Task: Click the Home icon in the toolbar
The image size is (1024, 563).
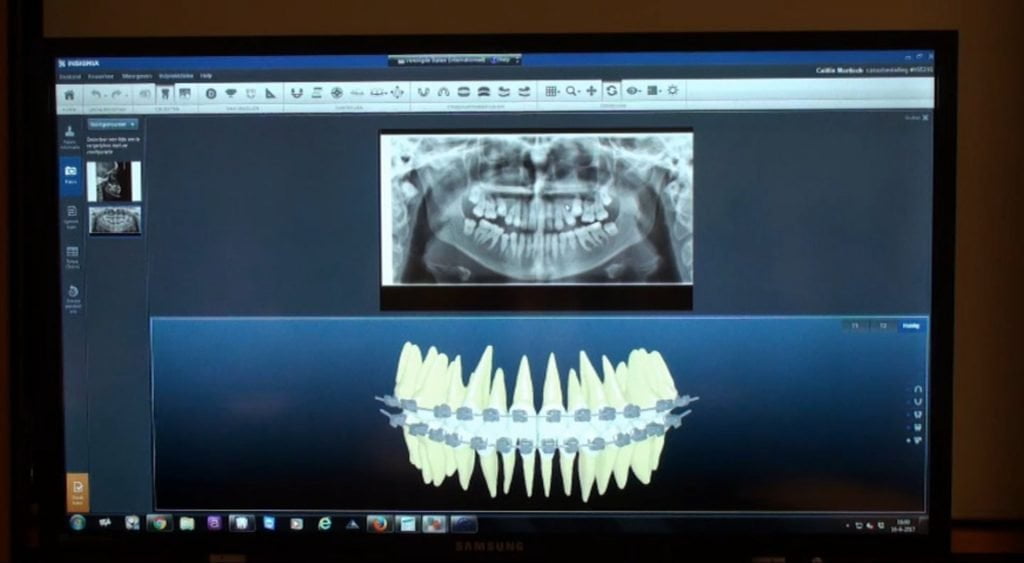Action: tap(69, 93)
